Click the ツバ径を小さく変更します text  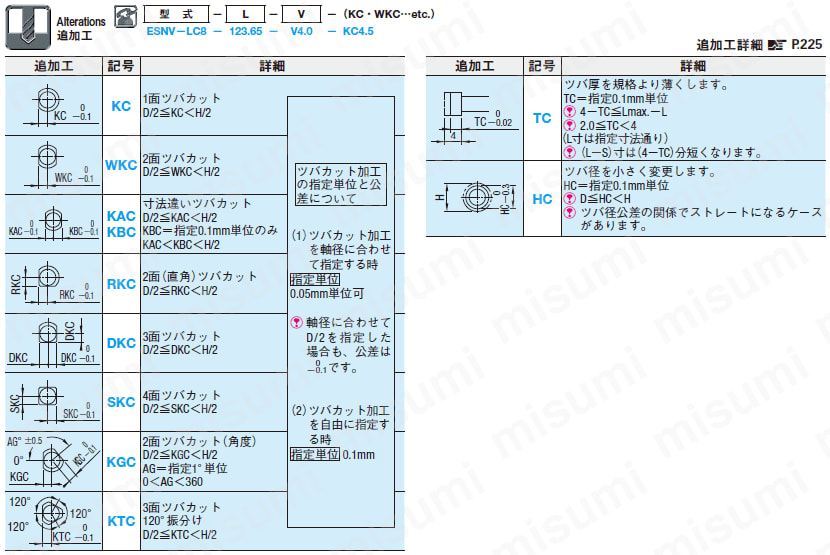[640, 171]
